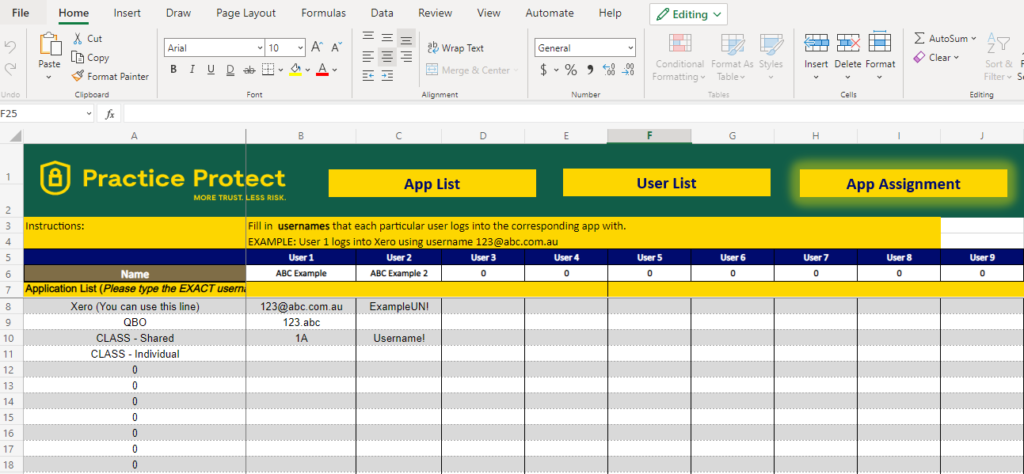
Task: Toggle bold formatting
Action: coord(173,70)
